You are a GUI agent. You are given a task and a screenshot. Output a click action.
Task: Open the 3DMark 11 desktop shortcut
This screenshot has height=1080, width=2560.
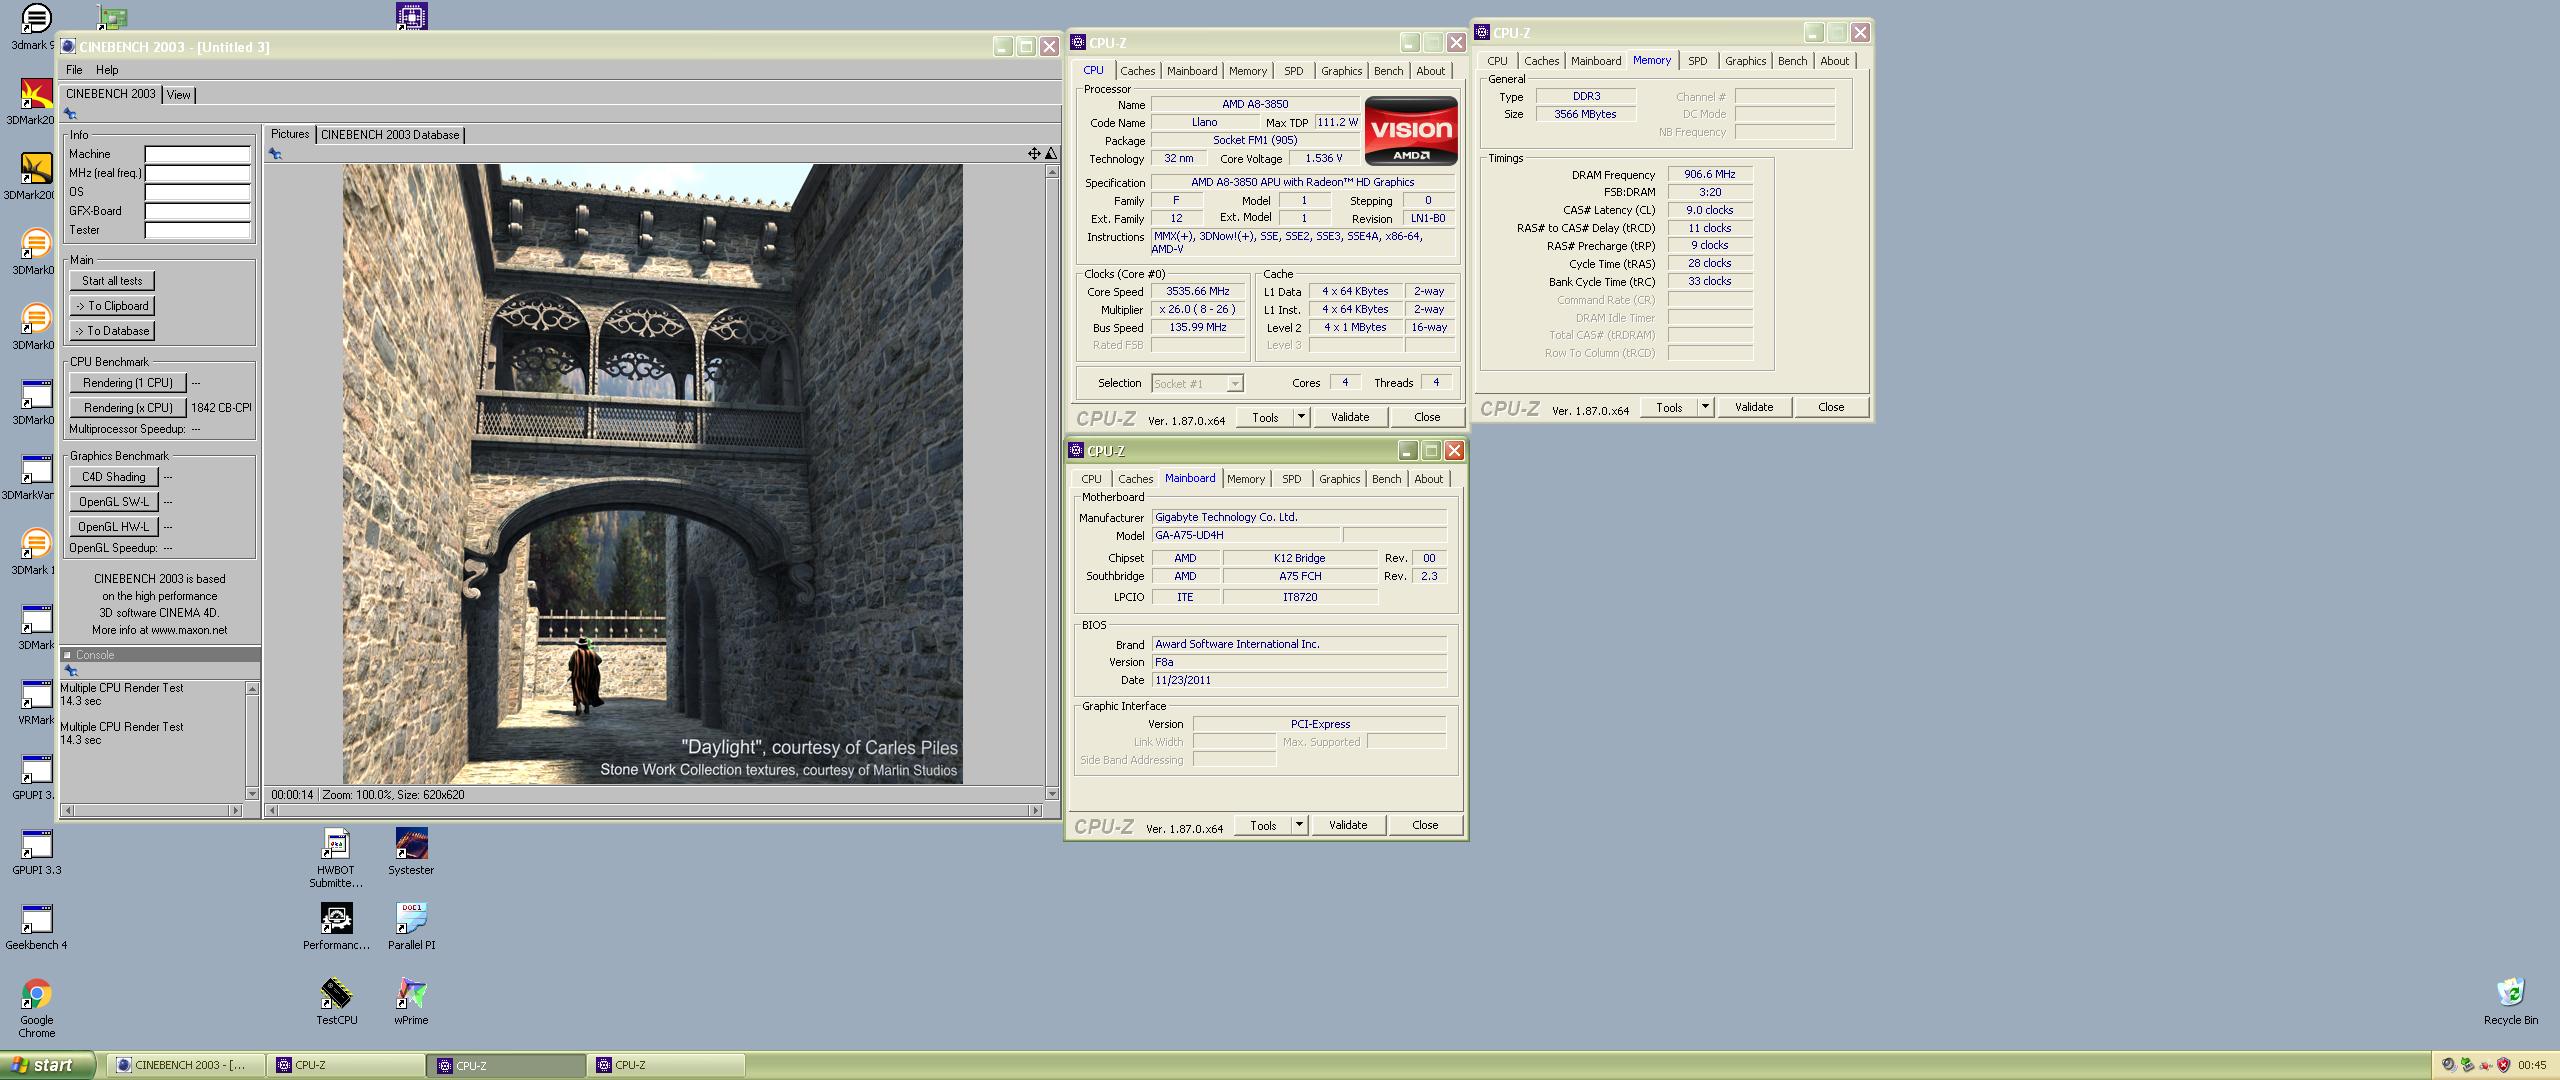[x=36, y=545]
